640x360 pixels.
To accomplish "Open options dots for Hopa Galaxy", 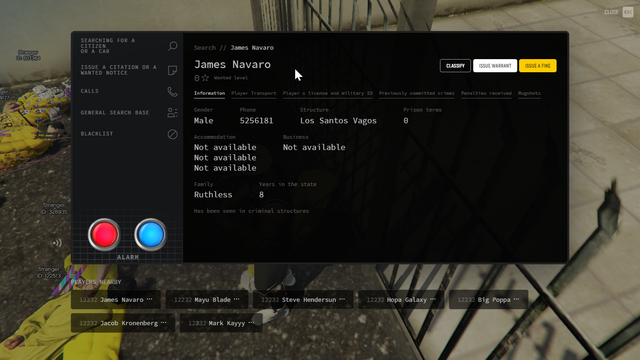I will (x=433, y=300).
